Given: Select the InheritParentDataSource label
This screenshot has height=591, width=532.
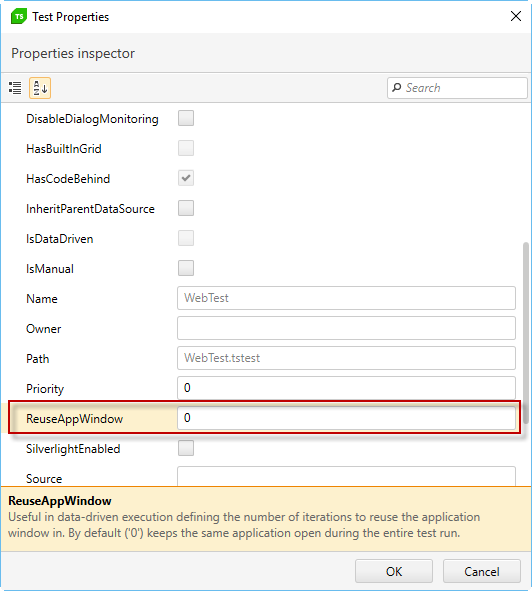Looking at the screenshot, I should pyautogui.click(x=90, y=209).
